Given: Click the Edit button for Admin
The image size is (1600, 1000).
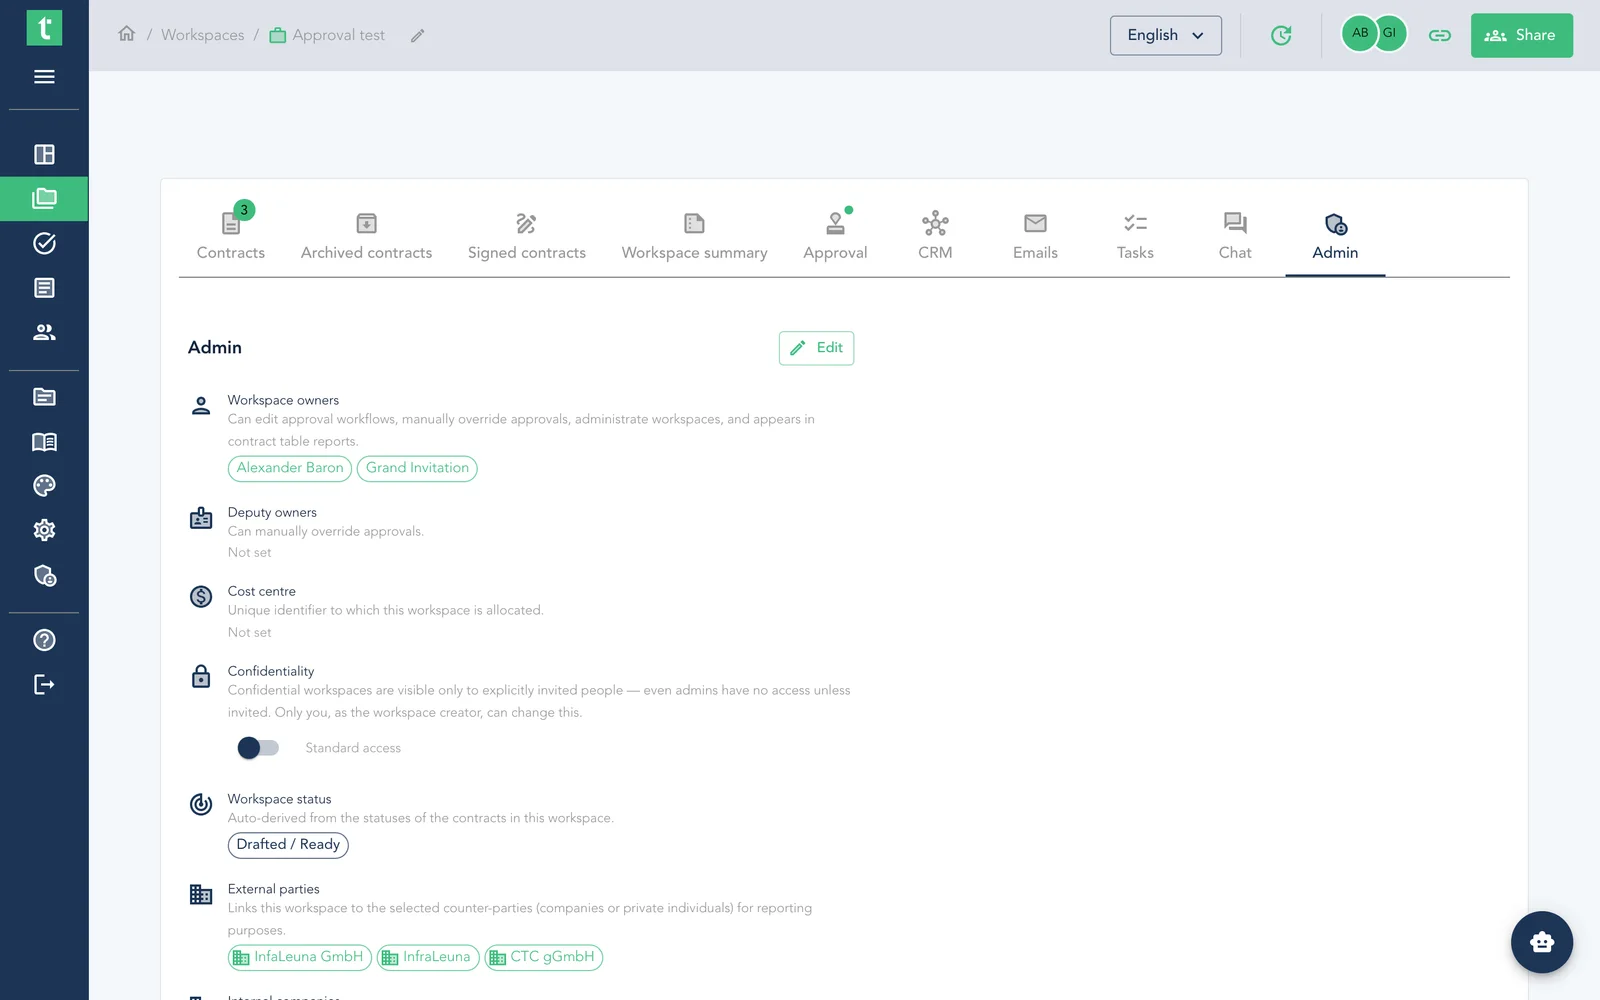Looking at the screenshot, I should click(x=816, y=348).
